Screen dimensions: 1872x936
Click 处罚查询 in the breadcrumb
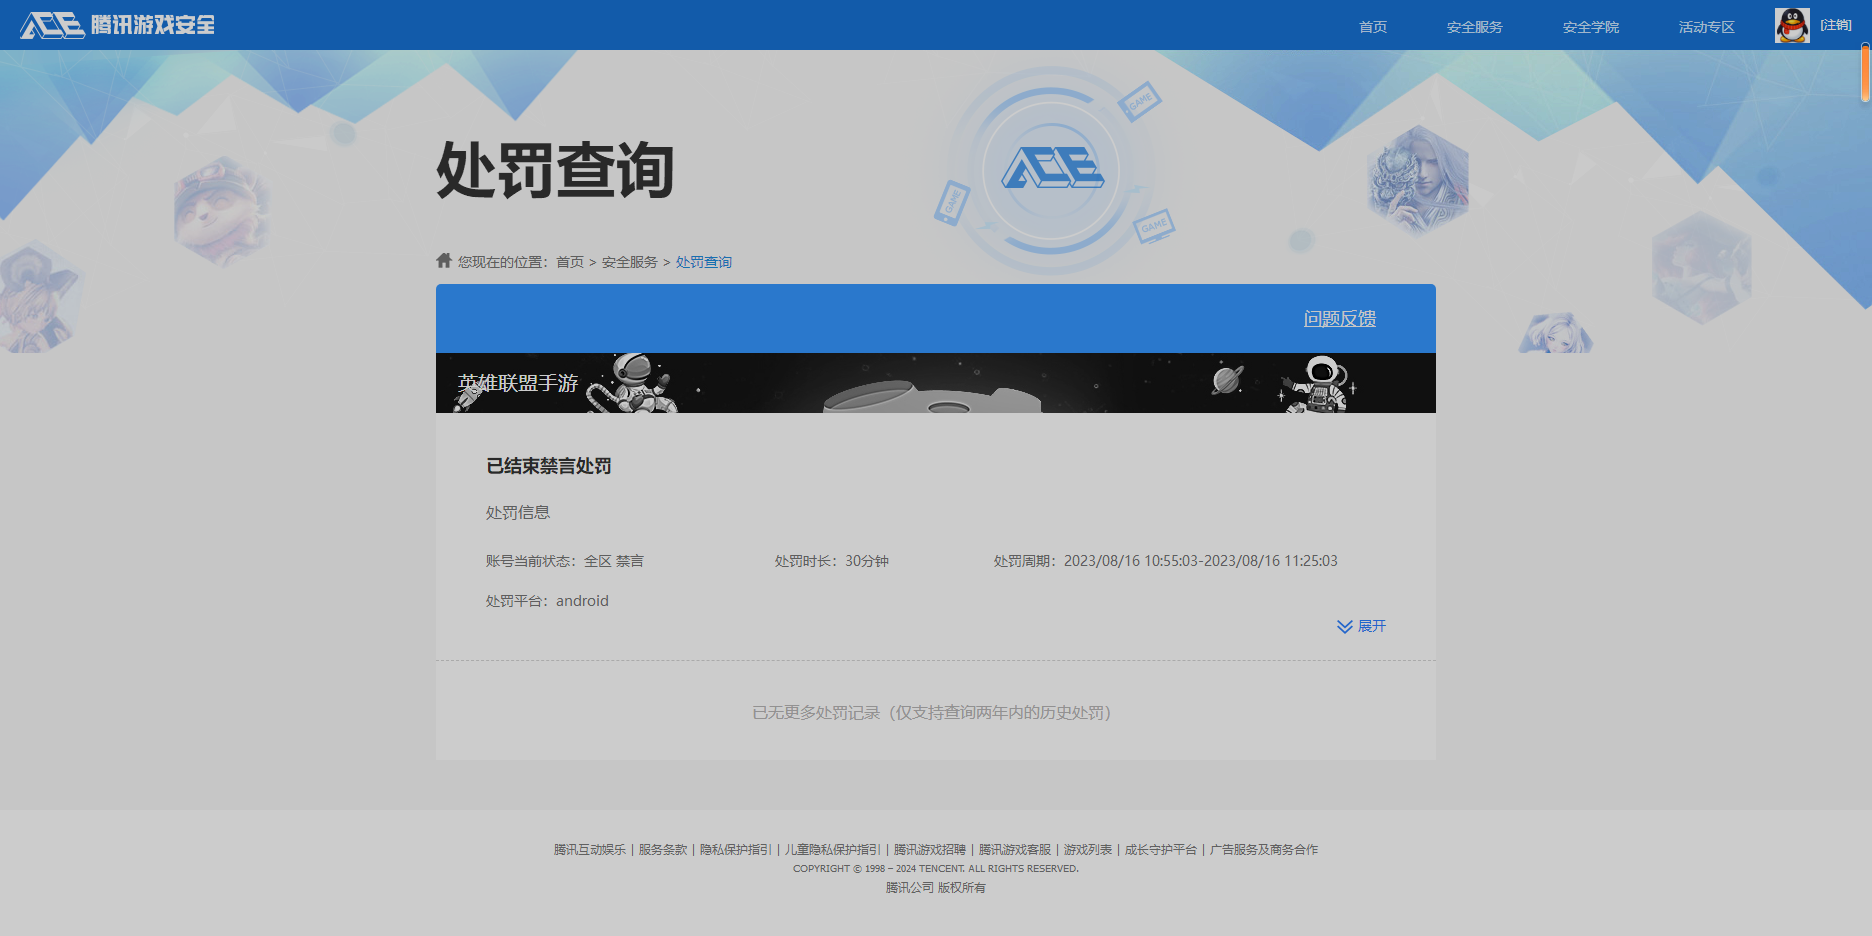click(704, 262)
